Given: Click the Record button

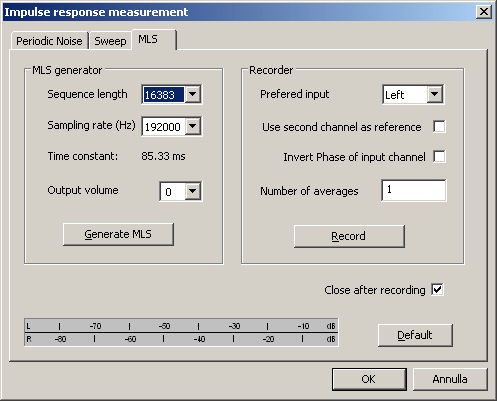Looking at the screenshot, I should click(349, 236).
